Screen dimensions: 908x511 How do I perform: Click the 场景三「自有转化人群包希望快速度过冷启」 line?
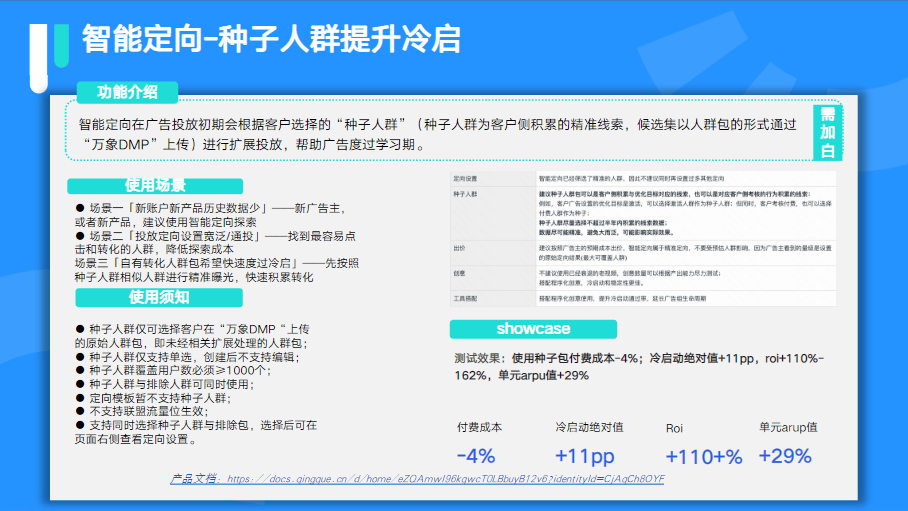click(217, 270)
